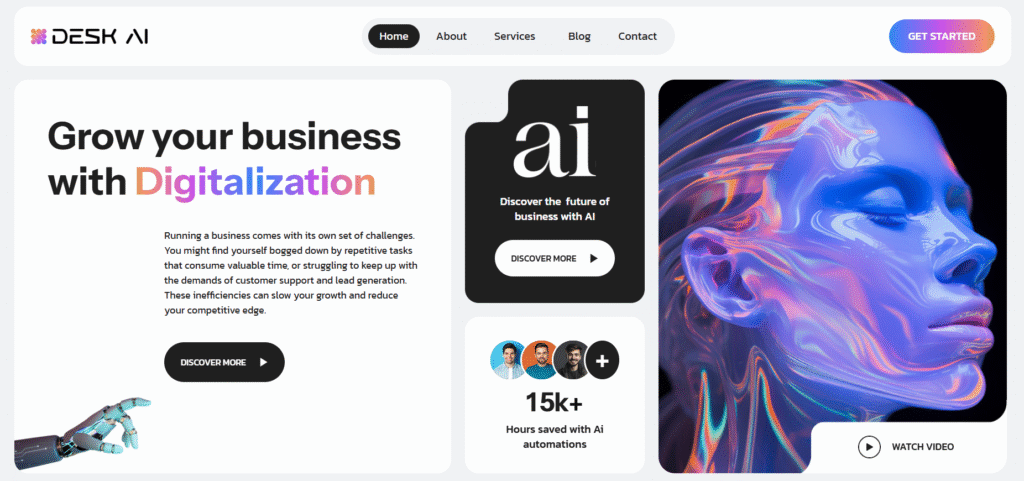This screenshot has width=1024, height=481.
Task: Click arrow icon in white DISCOVER MORE button
Action: click(x=594, y=258)
